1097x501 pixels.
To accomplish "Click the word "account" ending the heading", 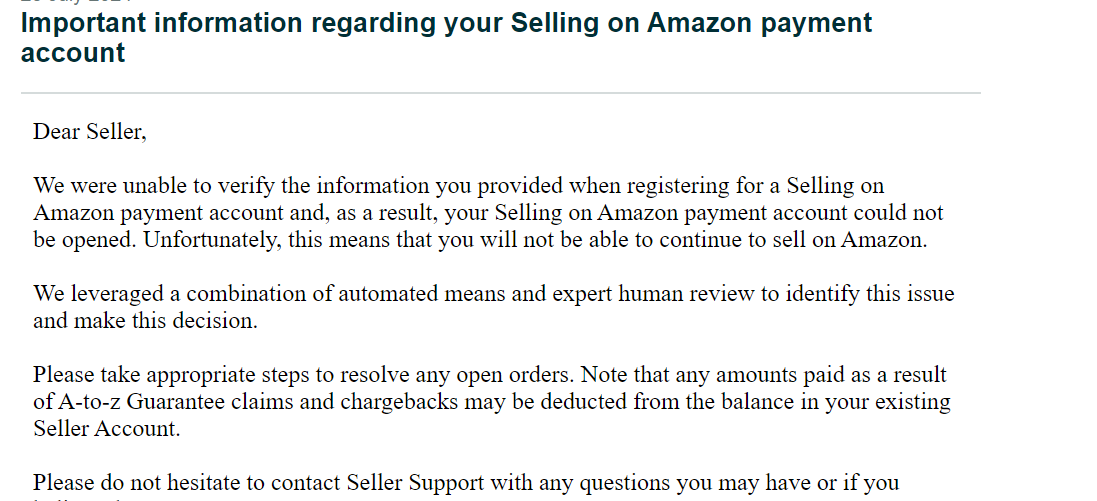I will point(73,53).
